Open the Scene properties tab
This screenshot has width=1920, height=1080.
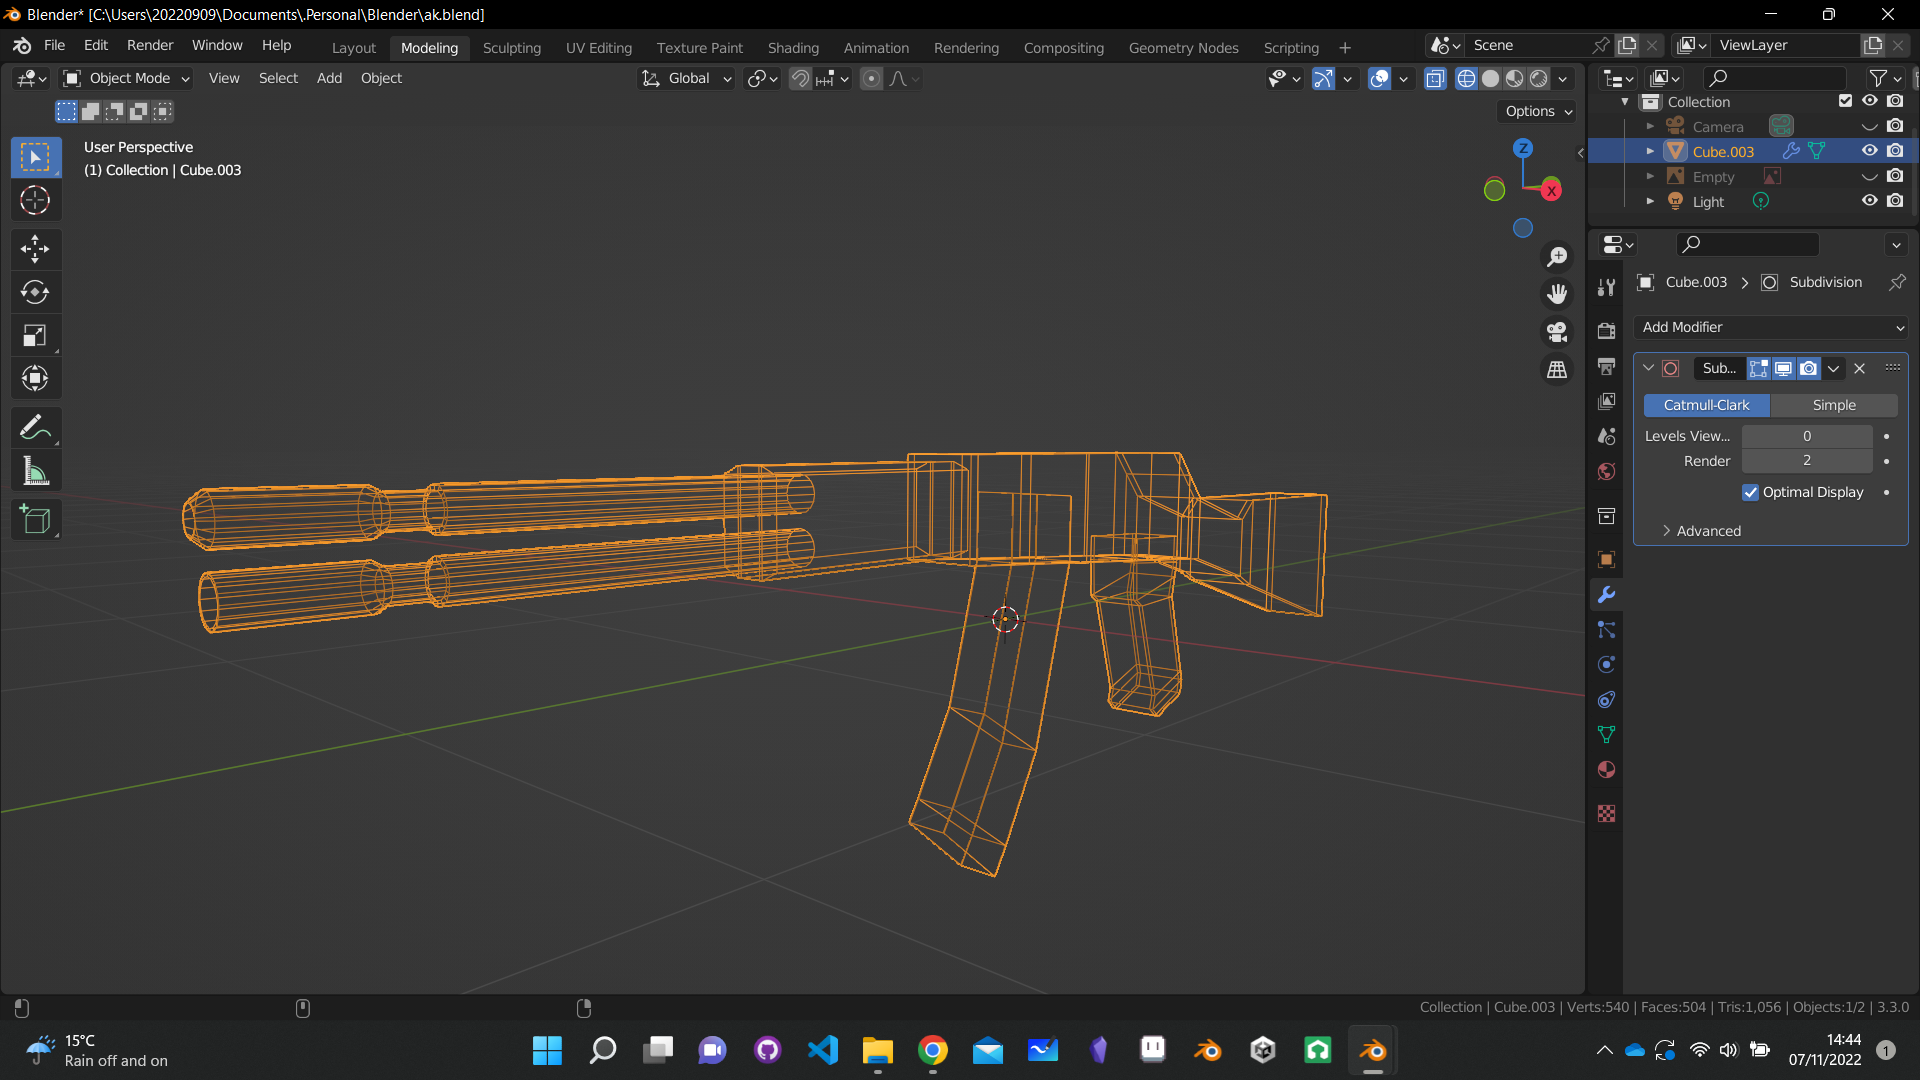tap(1606, 436)
